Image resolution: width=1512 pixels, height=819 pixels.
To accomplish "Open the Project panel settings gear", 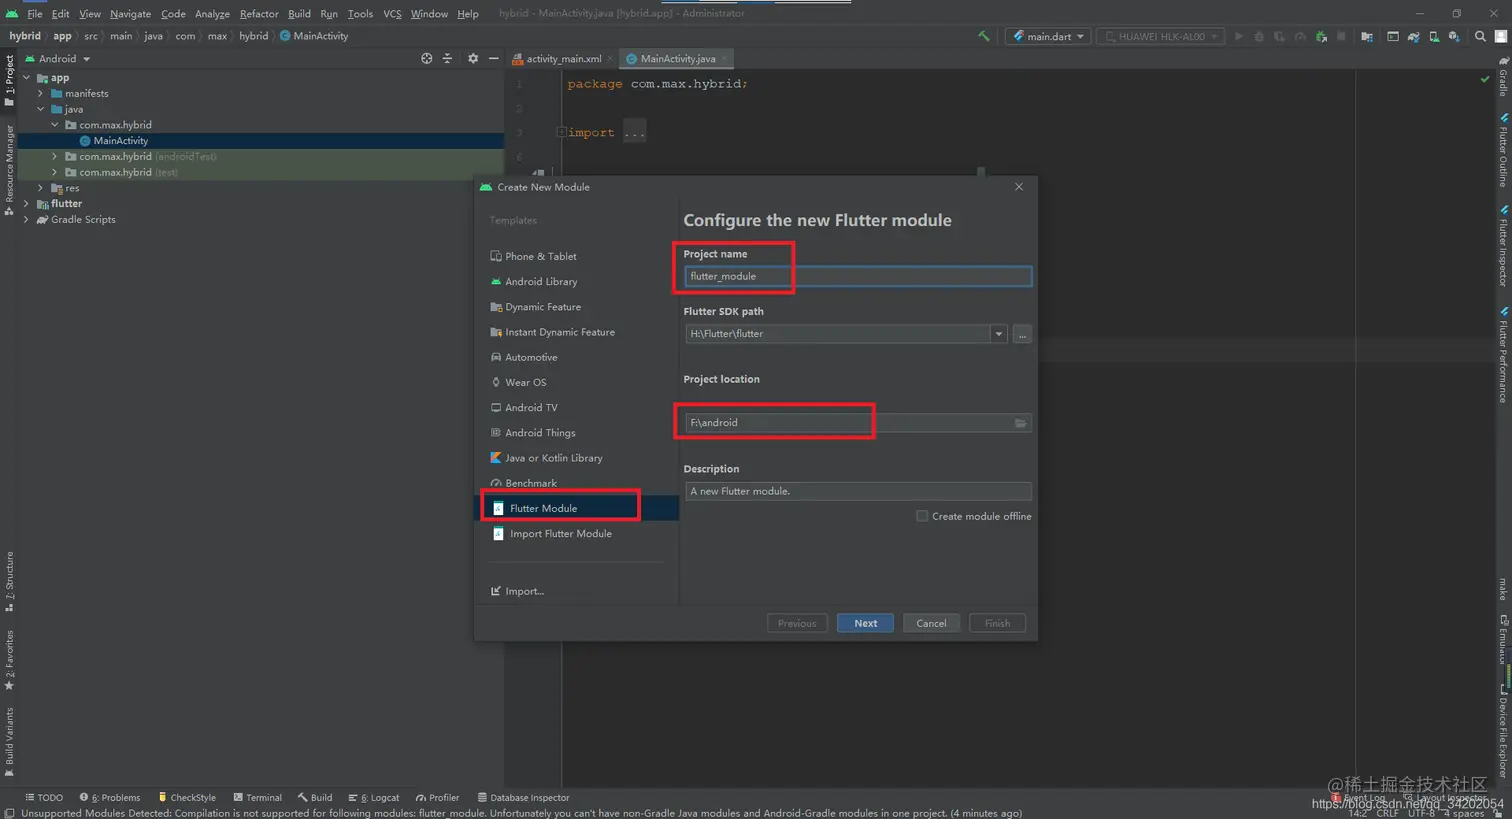I will pyautogui.click(x=473, y=59).
